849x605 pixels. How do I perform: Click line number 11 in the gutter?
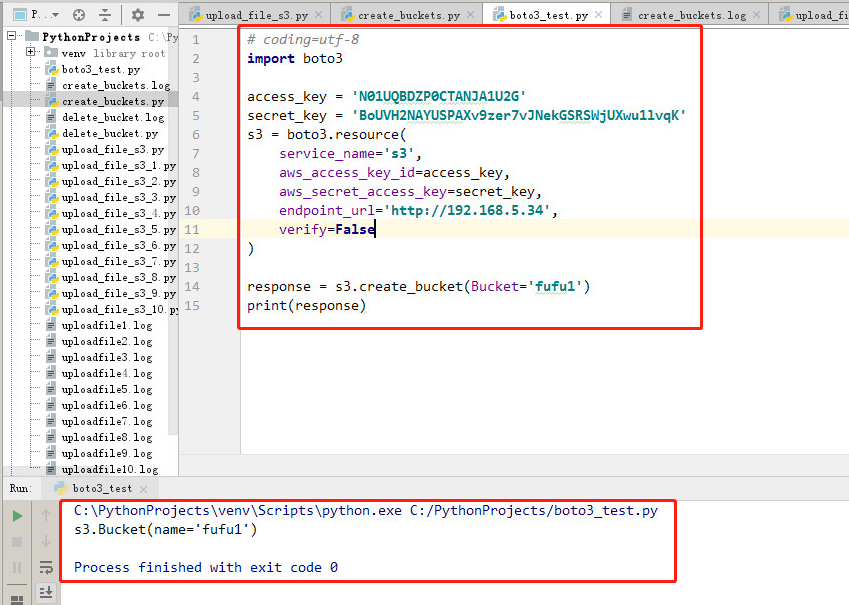coord(192,230)
